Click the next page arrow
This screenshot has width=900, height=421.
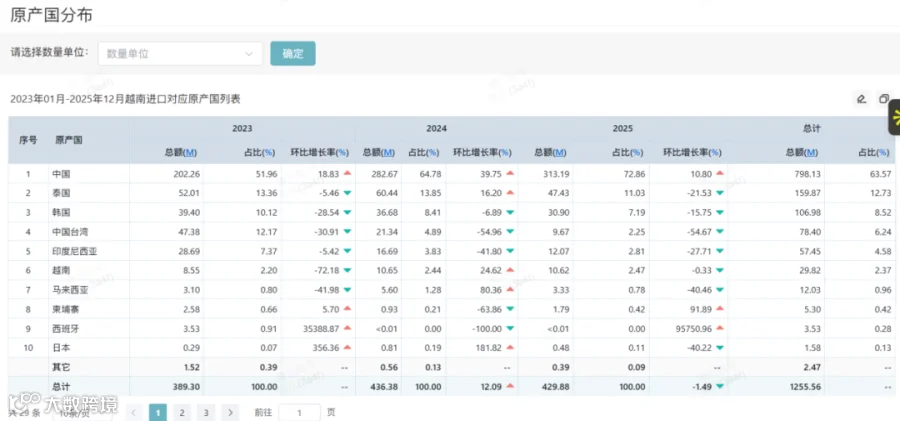pyautogui.click(x=230, y=412)
